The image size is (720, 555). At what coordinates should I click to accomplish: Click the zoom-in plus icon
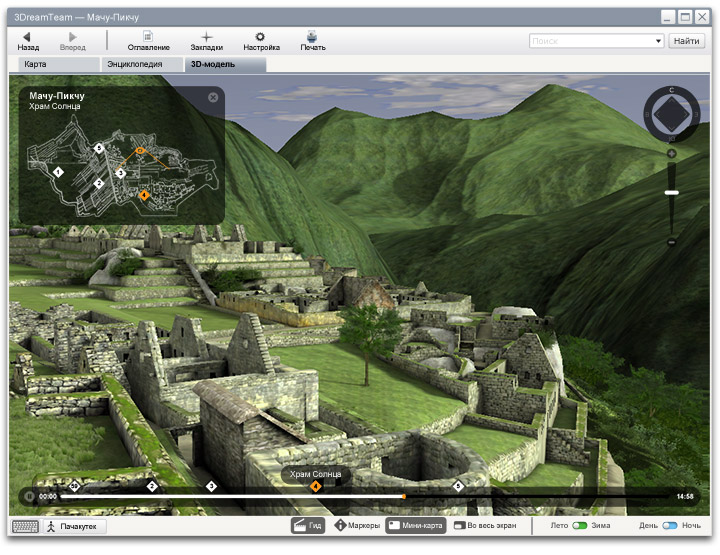[x=672, y=154]
